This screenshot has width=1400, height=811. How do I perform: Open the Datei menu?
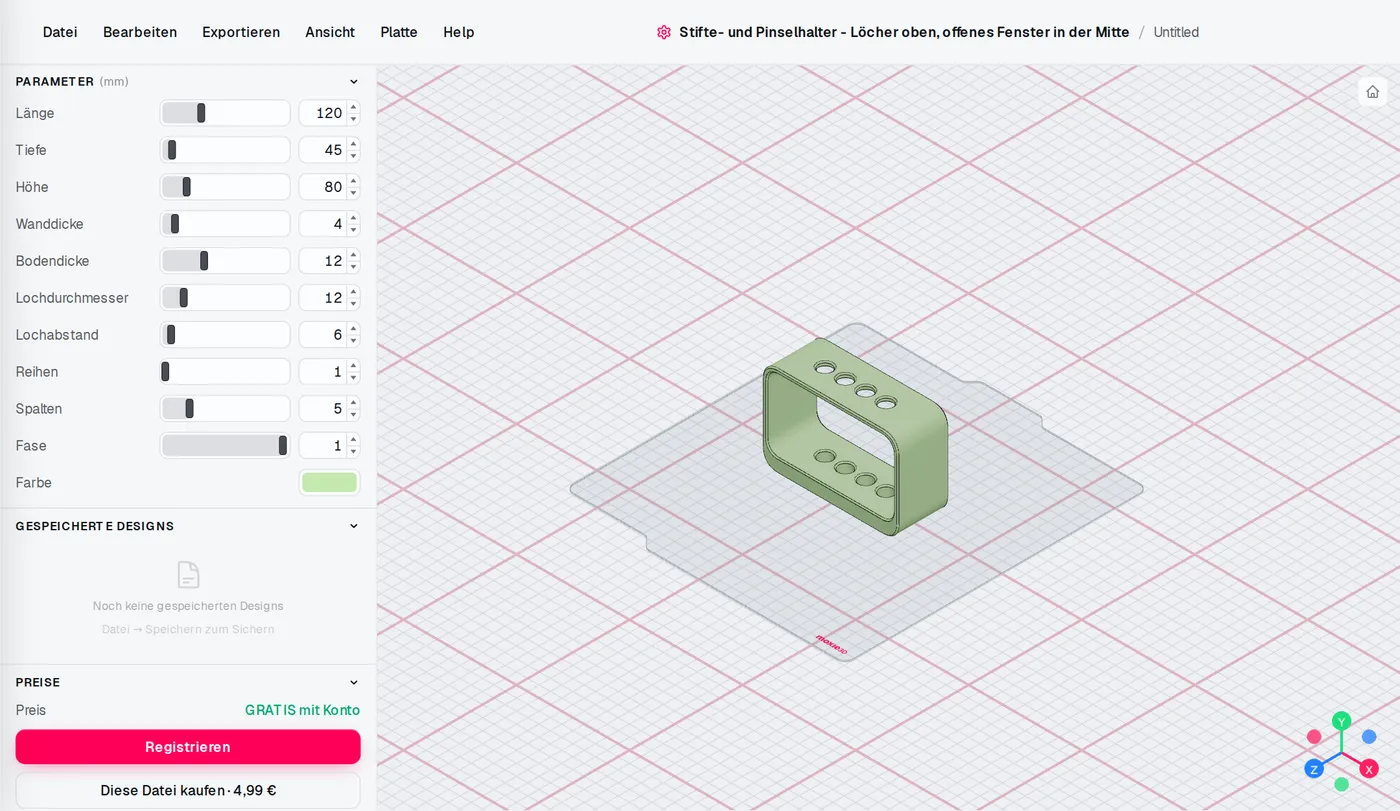coord(60,32)
